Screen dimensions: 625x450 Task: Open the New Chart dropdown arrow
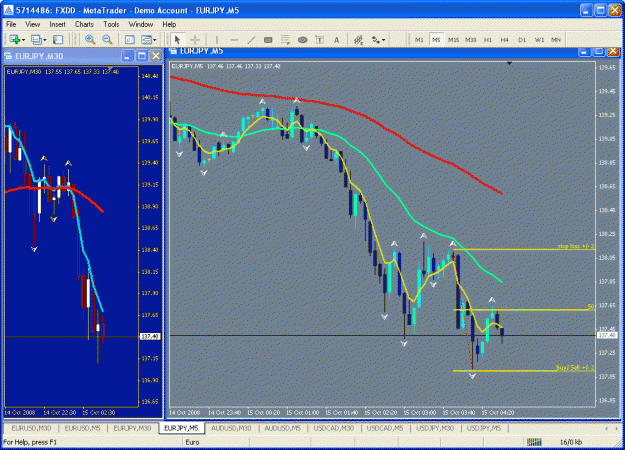(x=24, y=40)
